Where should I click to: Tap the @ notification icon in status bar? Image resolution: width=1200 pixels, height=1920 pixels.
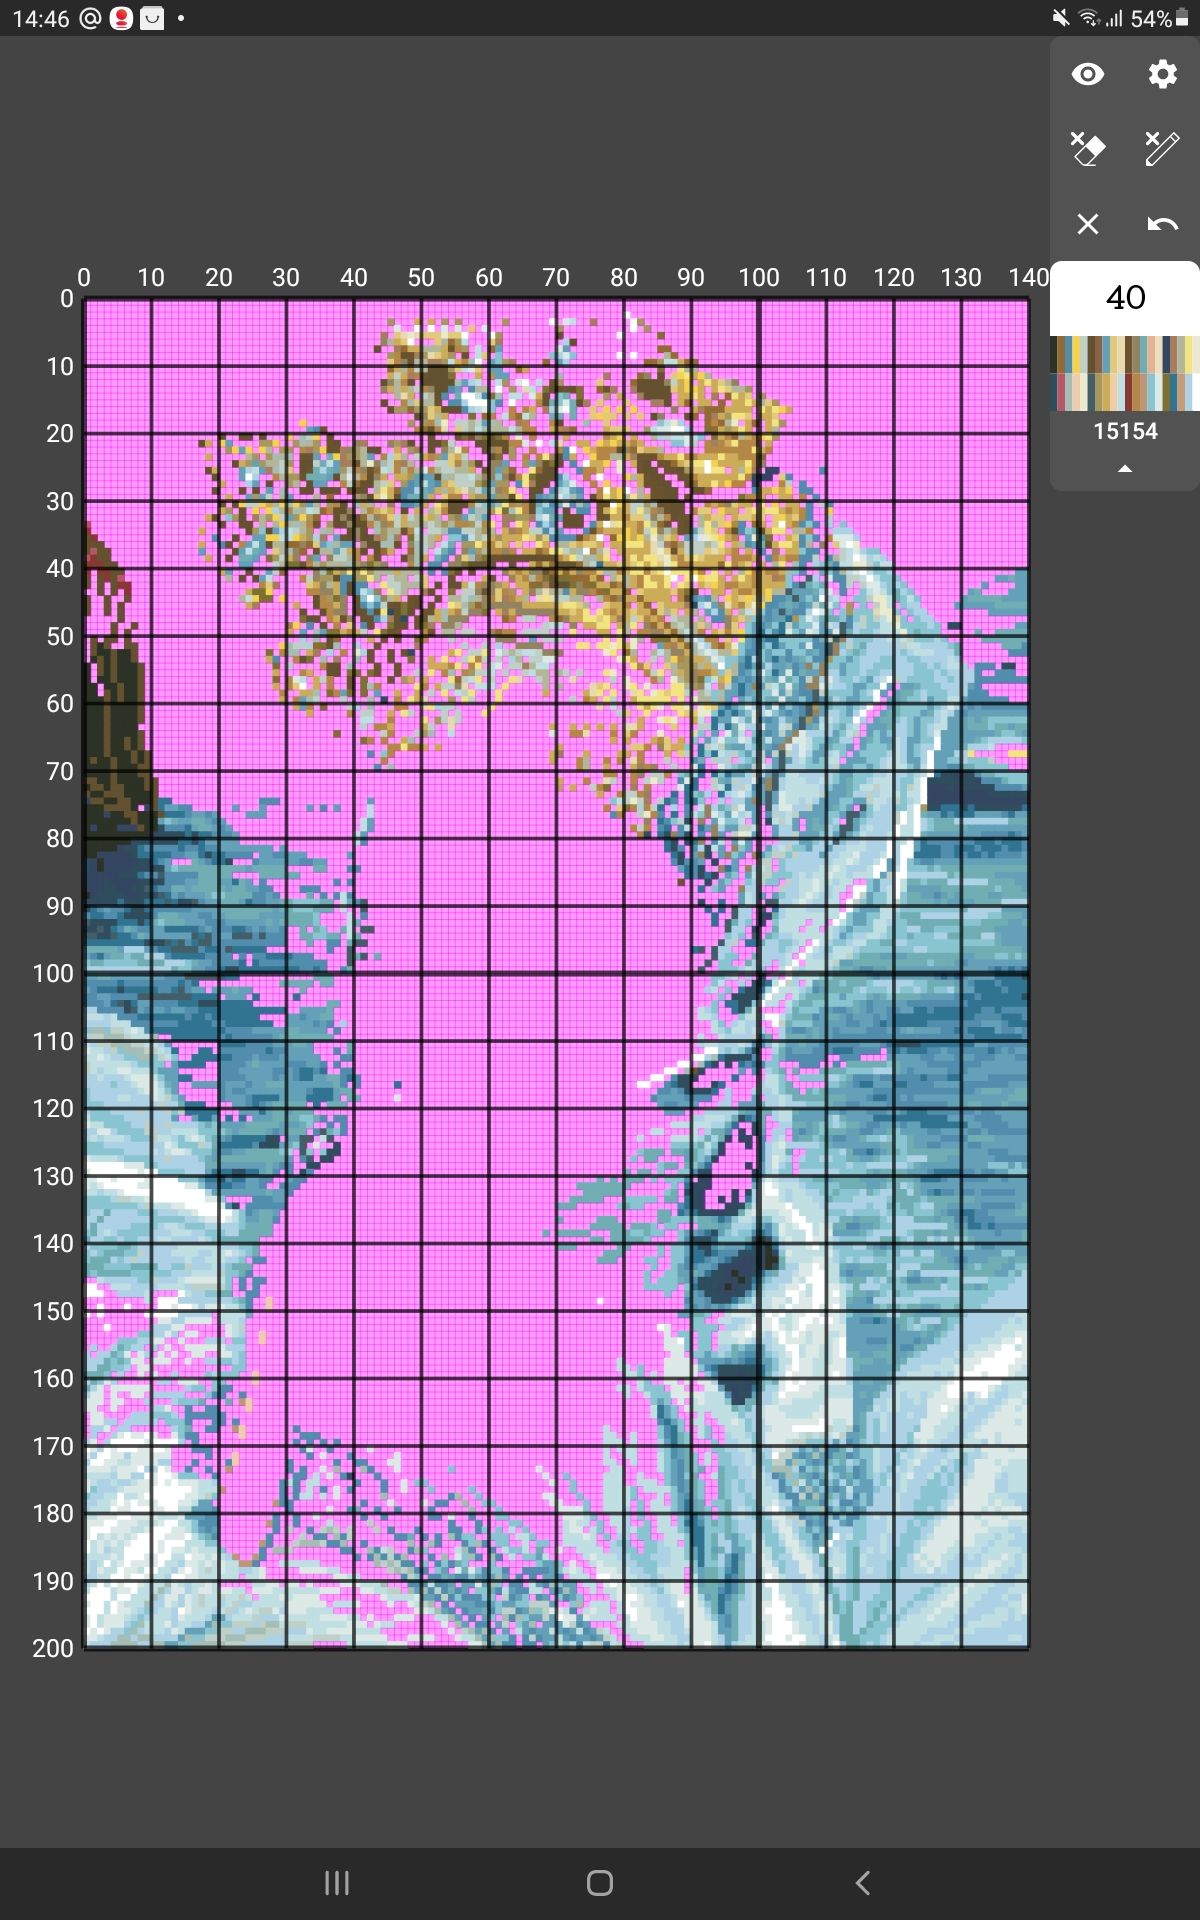pos(90,19)
